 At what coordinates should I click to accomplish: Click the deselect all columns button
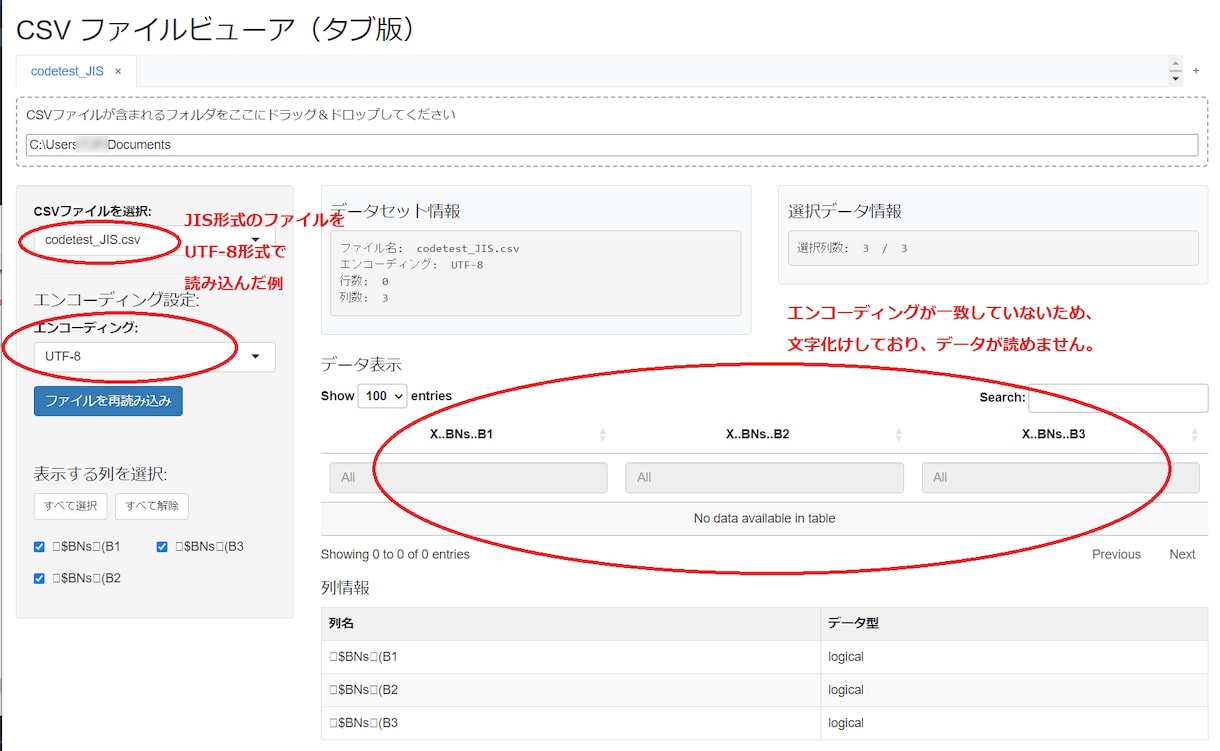pyautogui.click(x=152, y=506)
